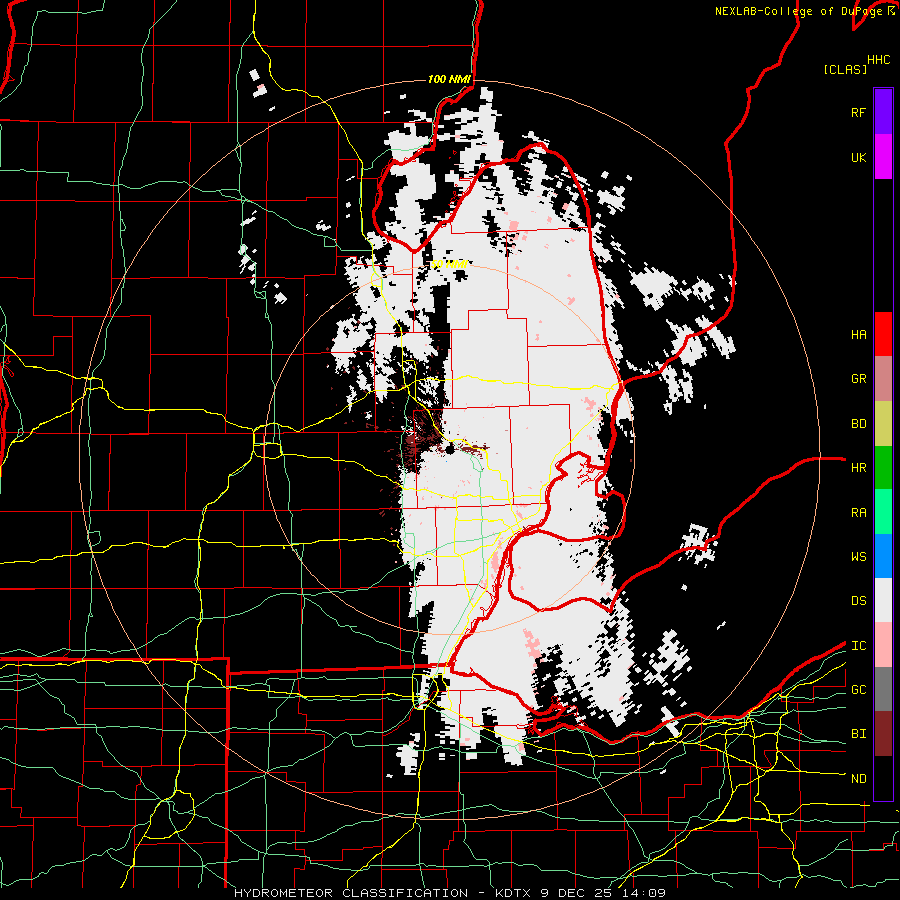This screenshot has height=900, width=900.
Task: Select the BD yellow legend block
Action: click(x=883, y=424)
